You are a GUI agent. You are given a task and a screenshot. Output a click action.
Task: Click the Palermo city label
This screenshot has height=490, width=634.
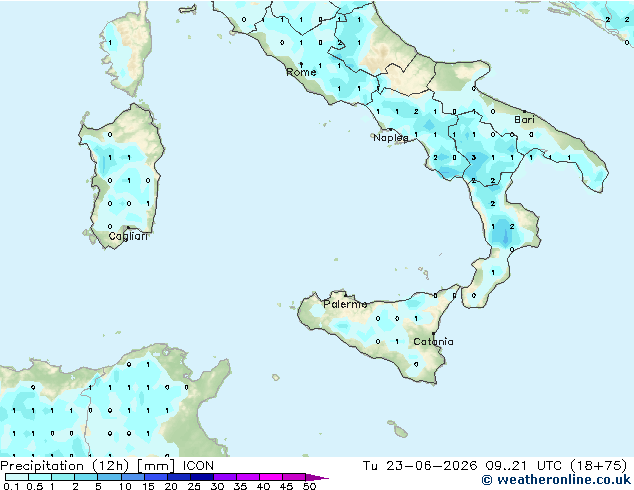point(345,304)
